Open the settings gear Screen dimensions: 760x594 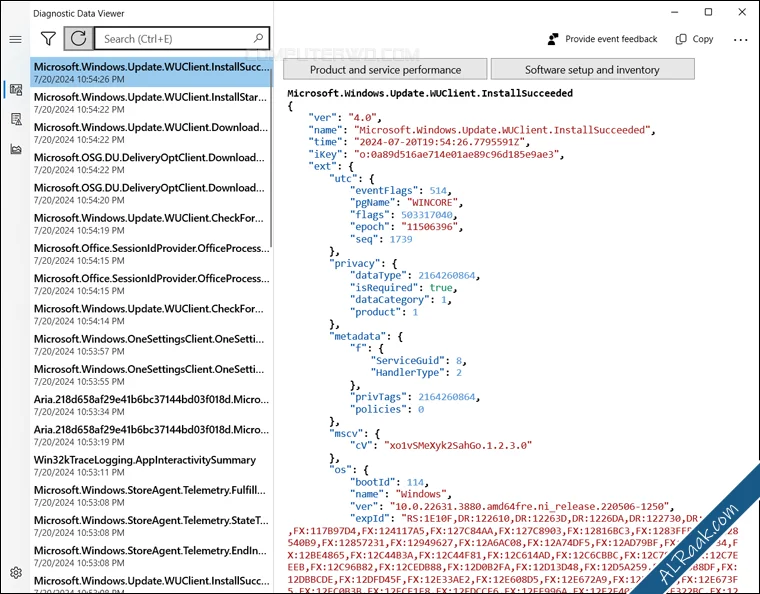pyautogui.click(x=16, y=573)
